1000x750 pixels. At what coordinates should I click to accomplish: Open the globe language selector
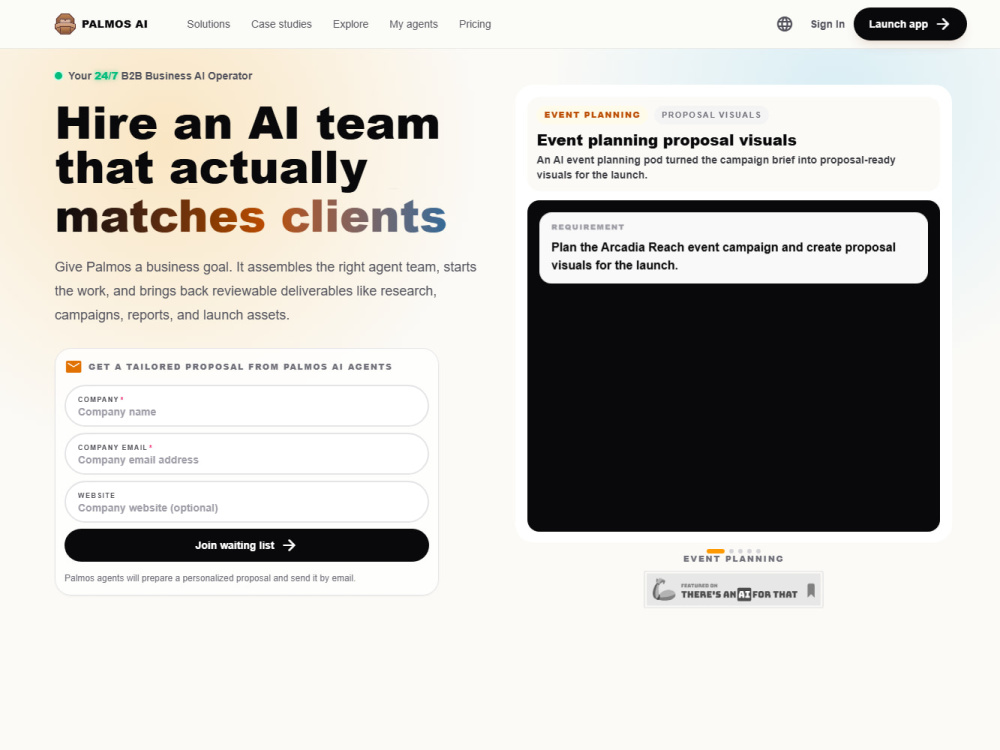[784, 24]
